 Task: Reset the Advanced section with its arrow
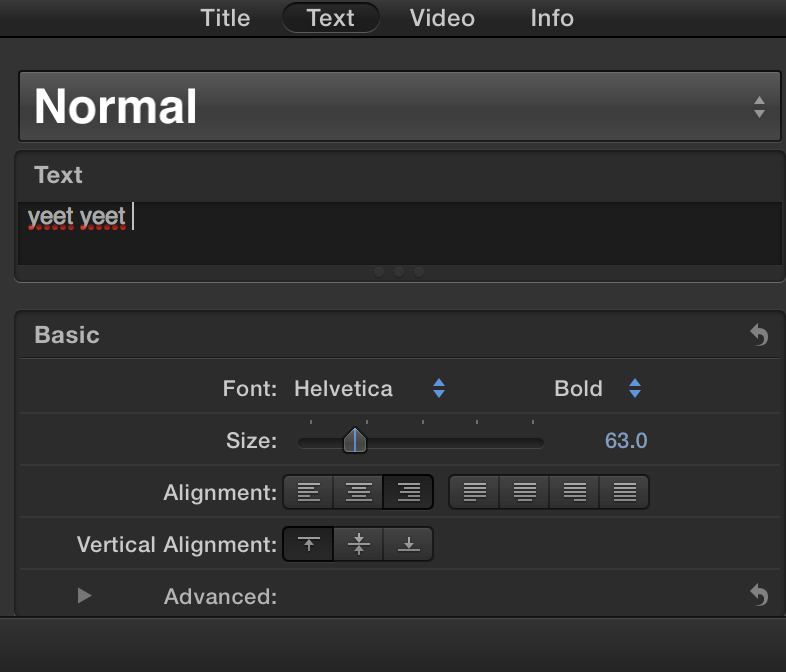(x=759, y=596)
